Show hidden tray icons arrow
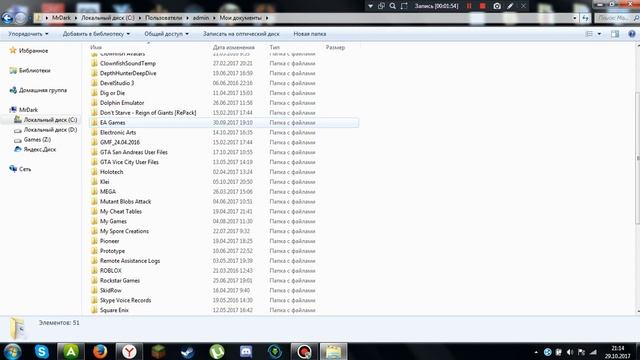The height and width of the screenshot is (360, 640). (x=536, y=352)
